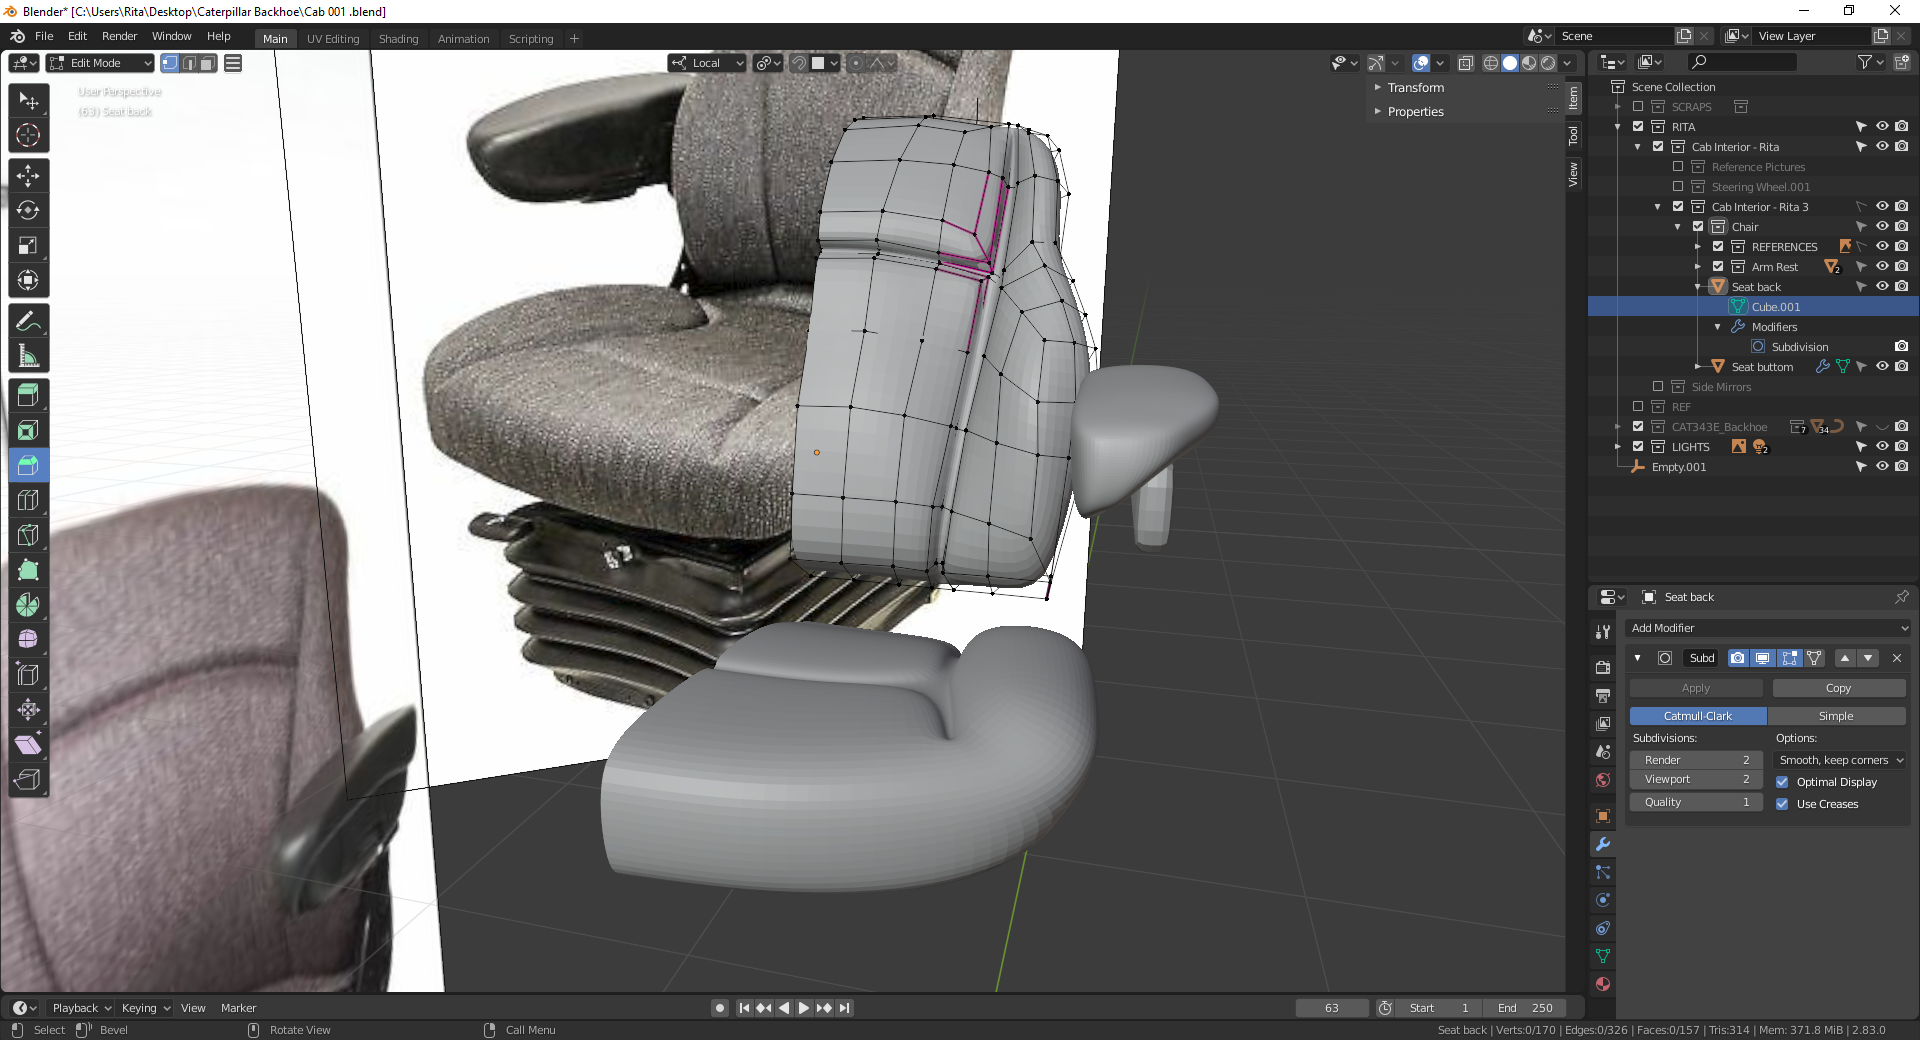Image resolution: width=1920 pixels, height=1040 pixels.
Task: Choose the Measure tool
Action: 28,356
